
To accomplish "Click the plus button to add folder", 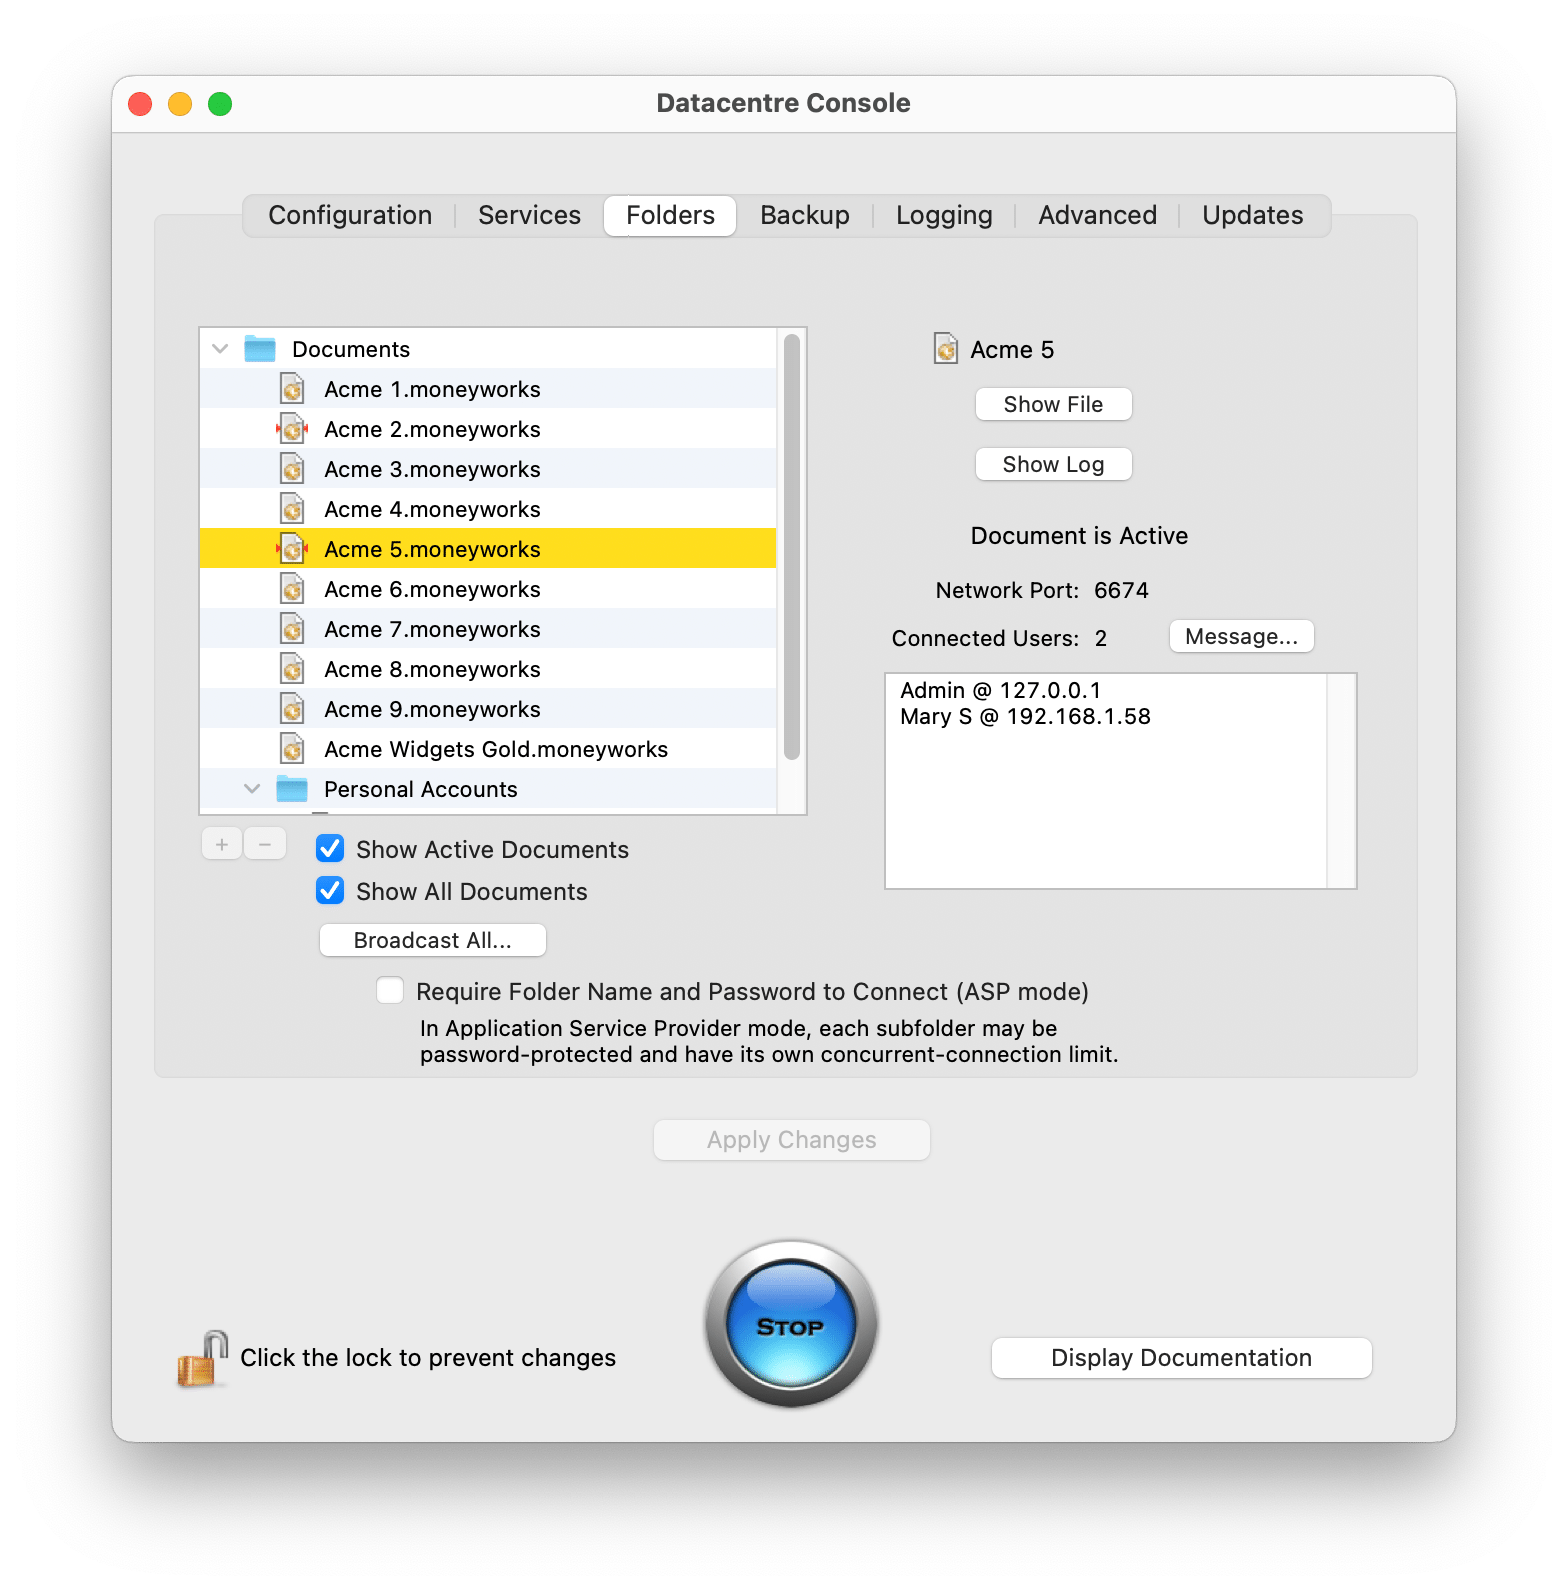I will [x=222, y=844].
